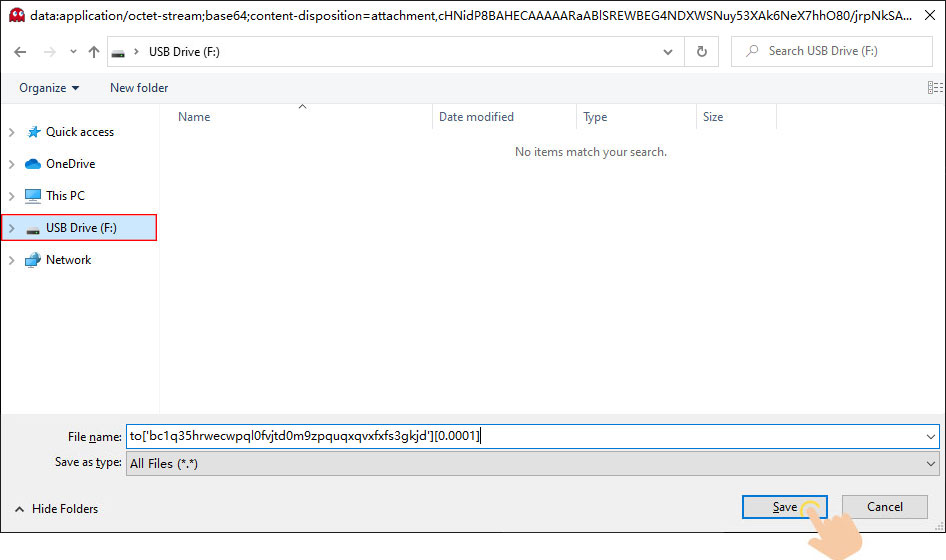Click the This PC monitor icon

coord(33,196)
